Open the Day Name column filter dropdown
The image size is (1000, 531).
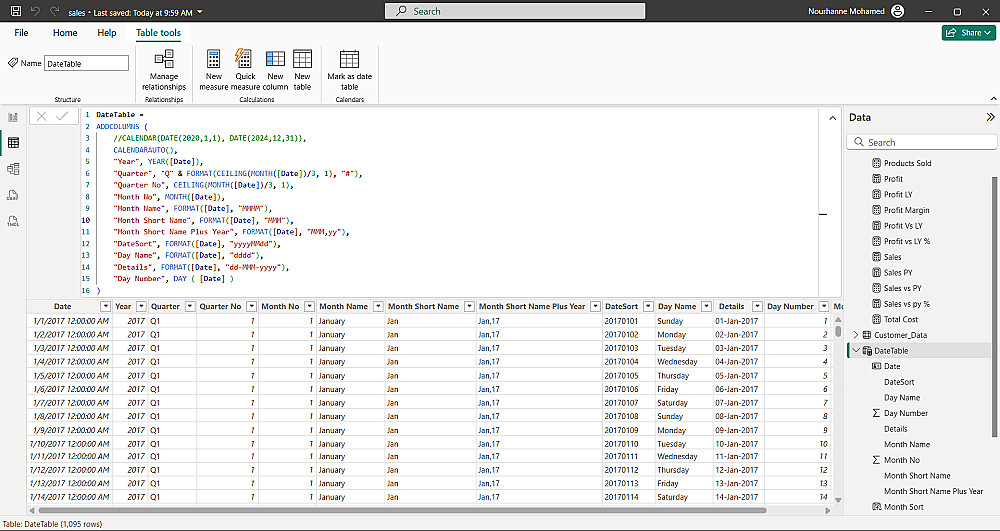point(705,307)
